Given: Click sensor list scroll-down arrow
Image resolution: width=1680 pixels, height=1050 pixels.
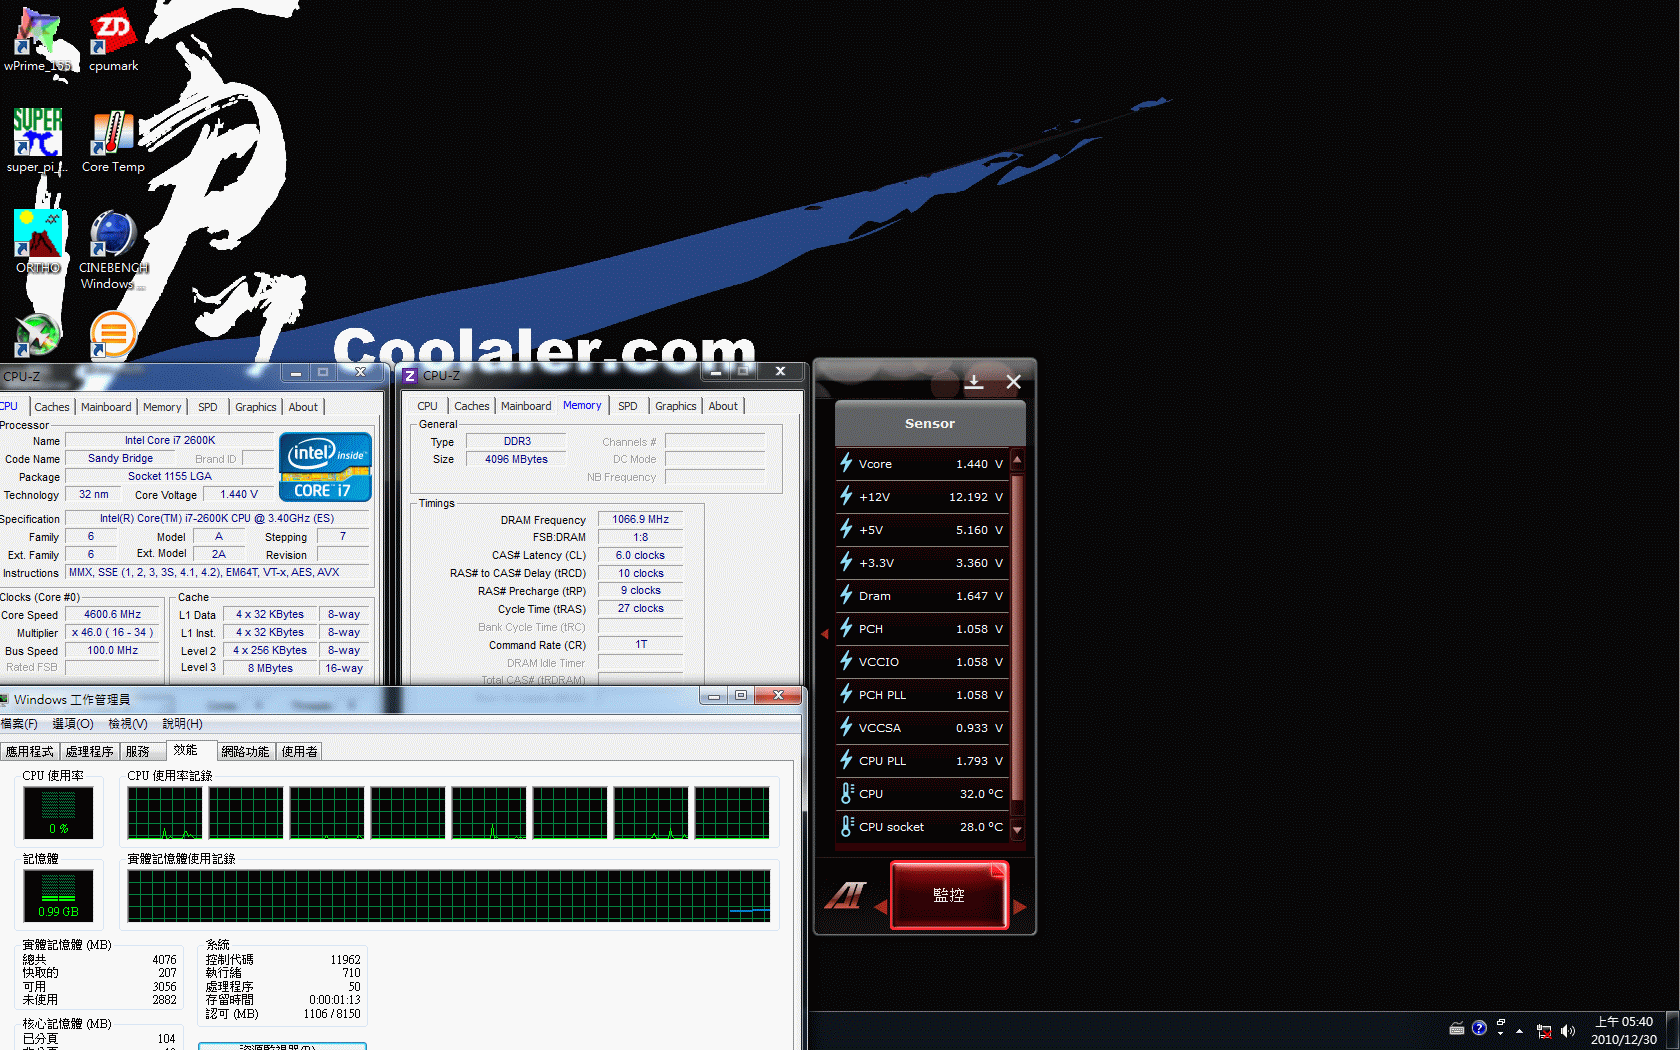Looking at the screenshot, I should tap(1017, 829).
